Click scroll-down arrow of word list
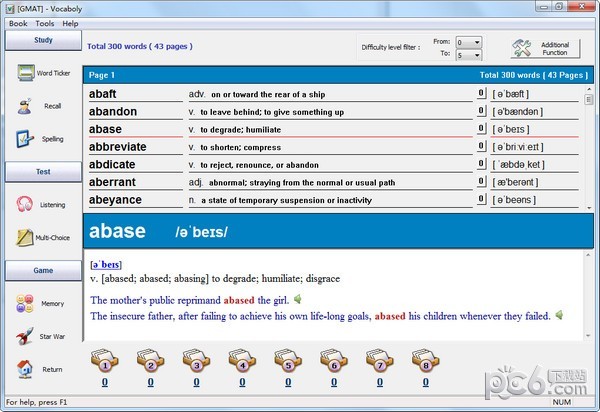600x412 pixels. (589, 208)
